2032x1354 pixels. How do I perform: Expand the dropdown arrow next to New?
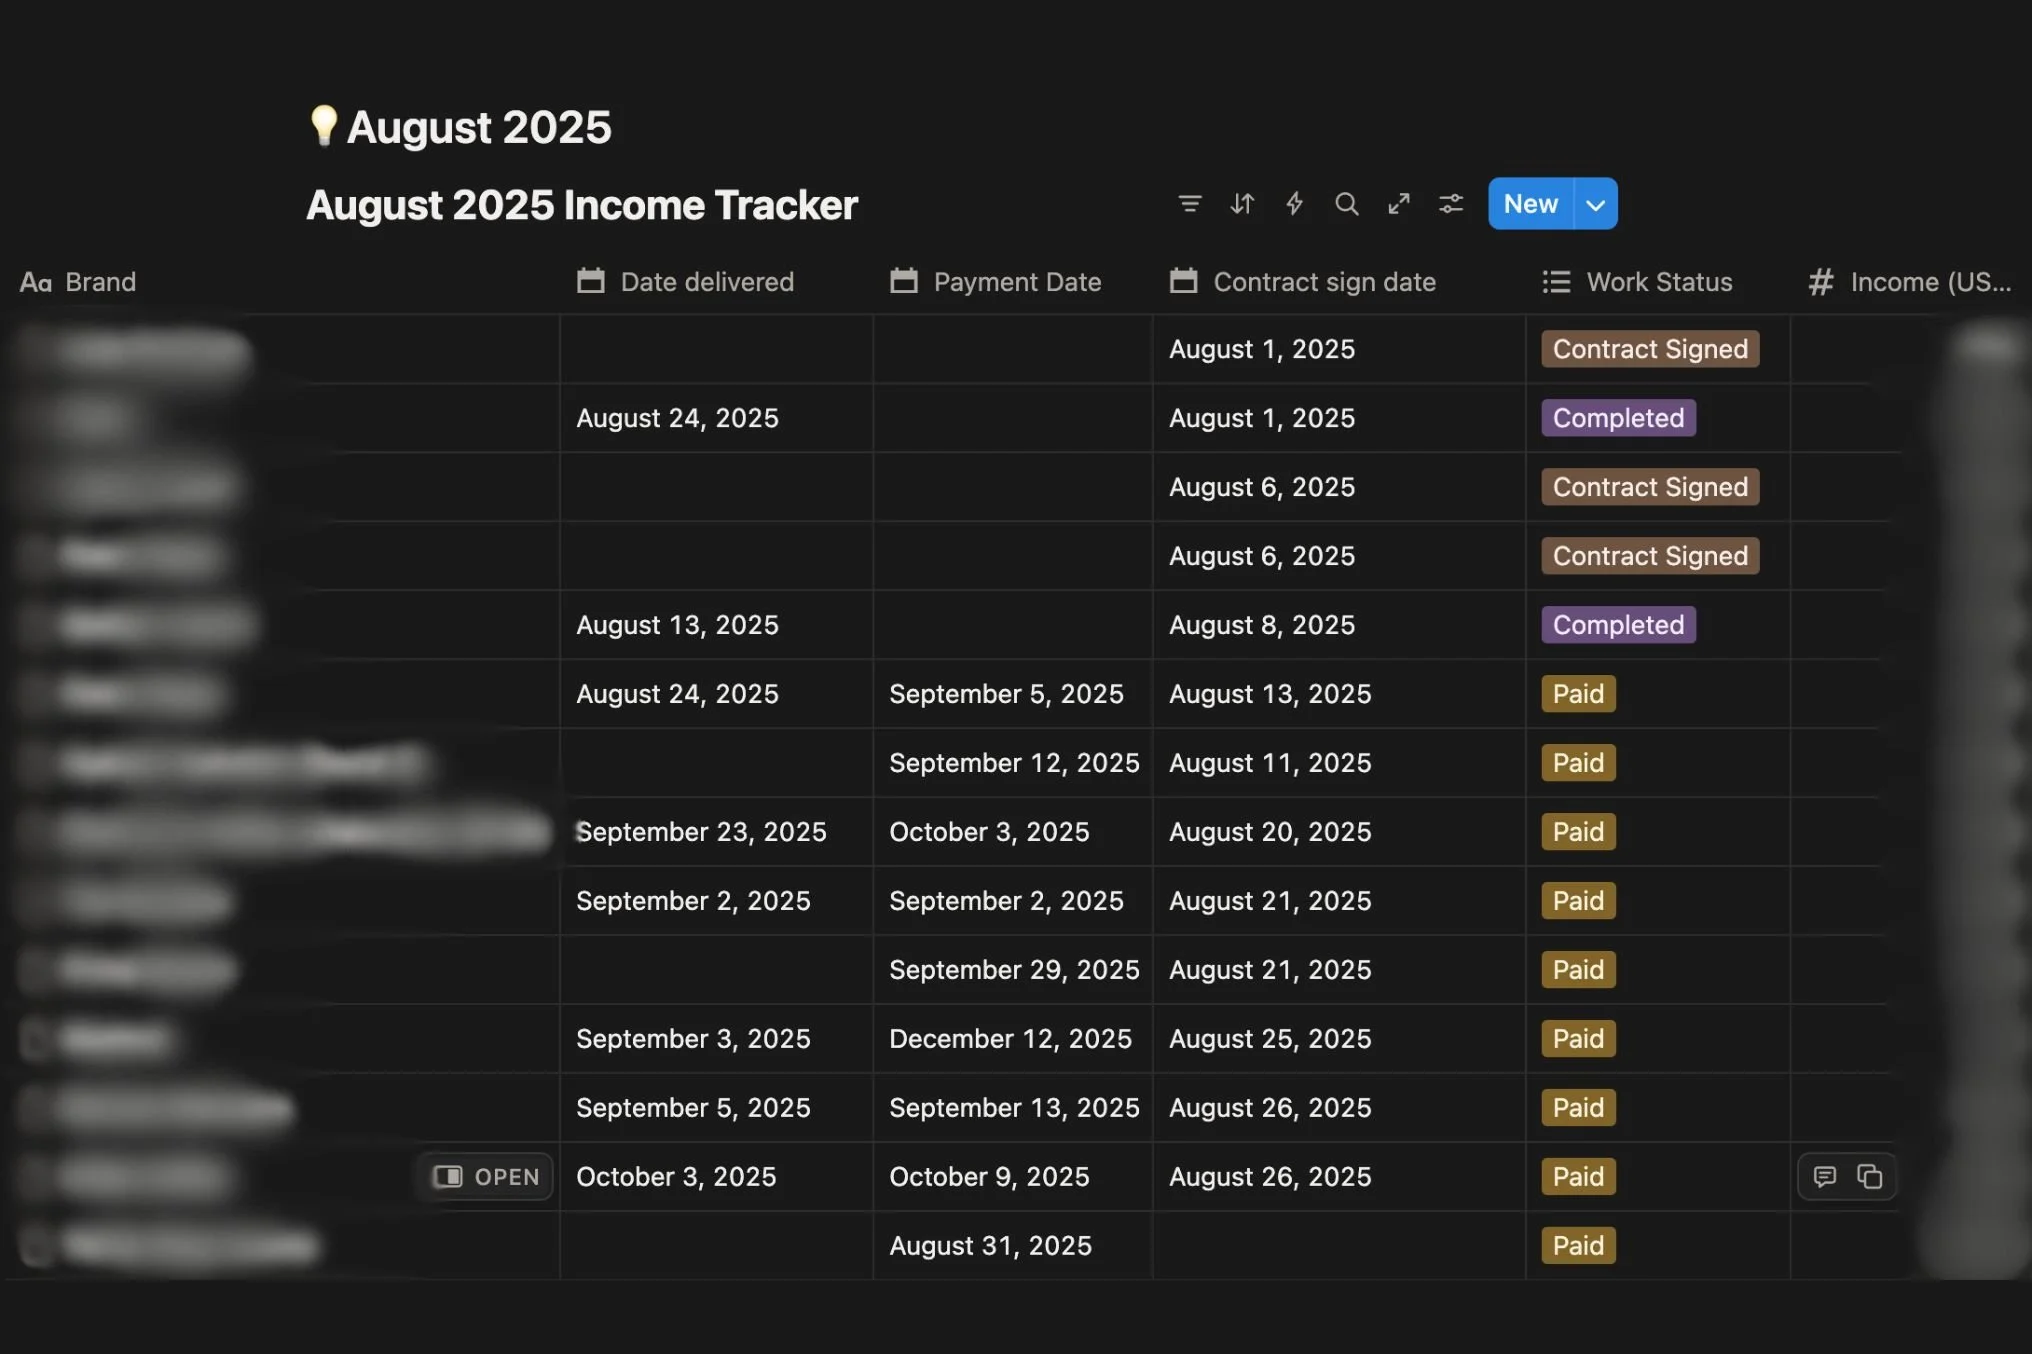click(1596, 204)
